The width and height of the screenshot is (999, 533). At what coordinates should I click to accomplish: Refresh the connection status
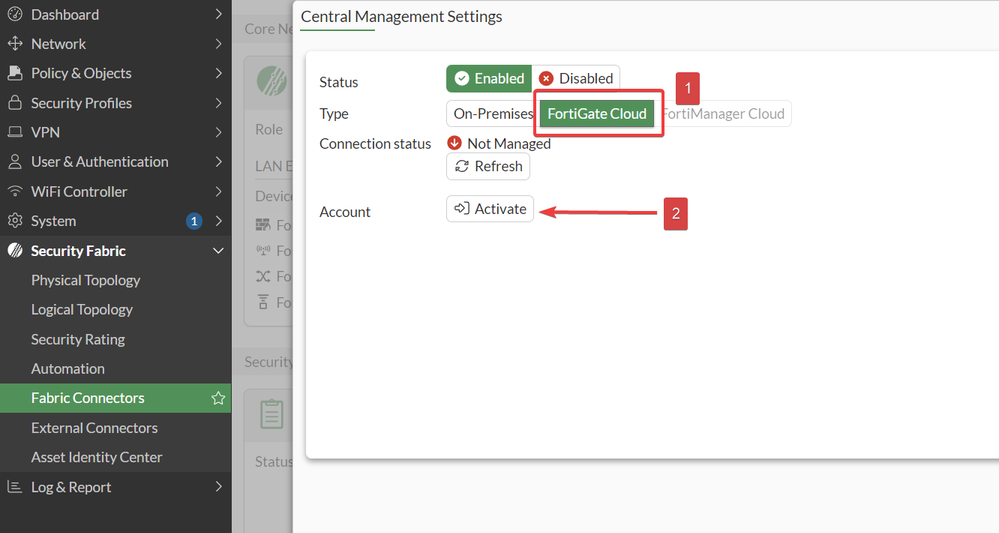tap(488, 166)
